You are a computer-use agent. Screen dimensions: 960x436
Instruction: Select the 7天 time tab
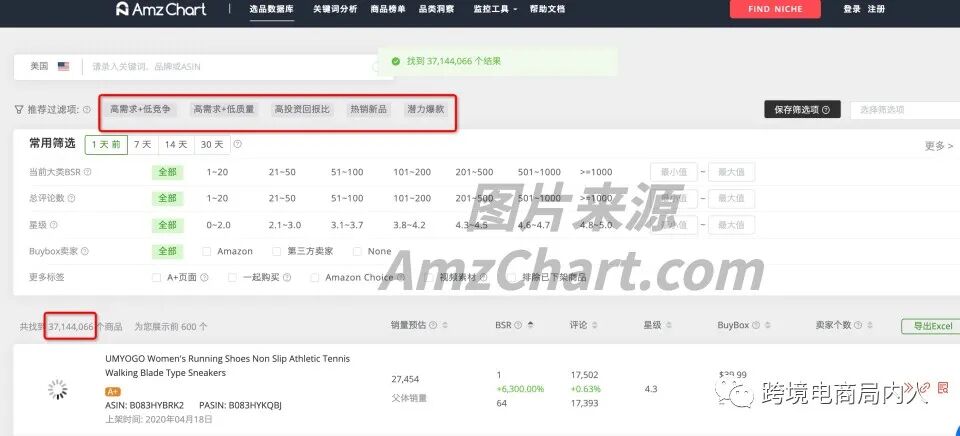(x=143, y=145)
